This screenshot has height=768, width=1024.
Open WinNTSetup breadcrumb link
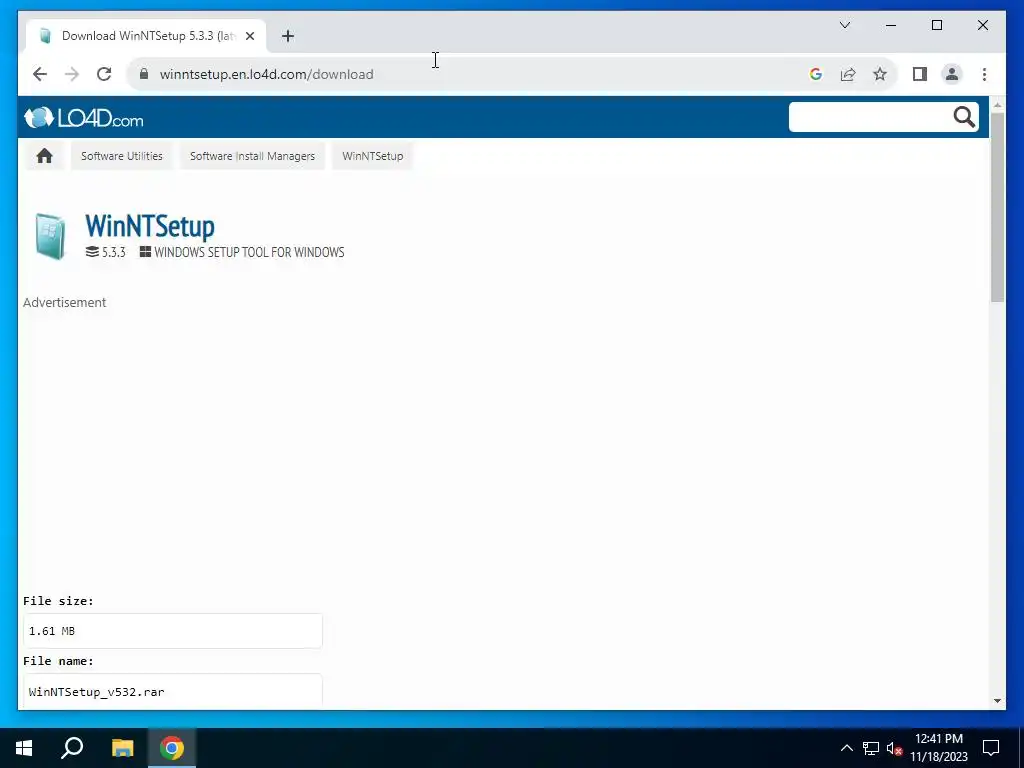(373, 156)
